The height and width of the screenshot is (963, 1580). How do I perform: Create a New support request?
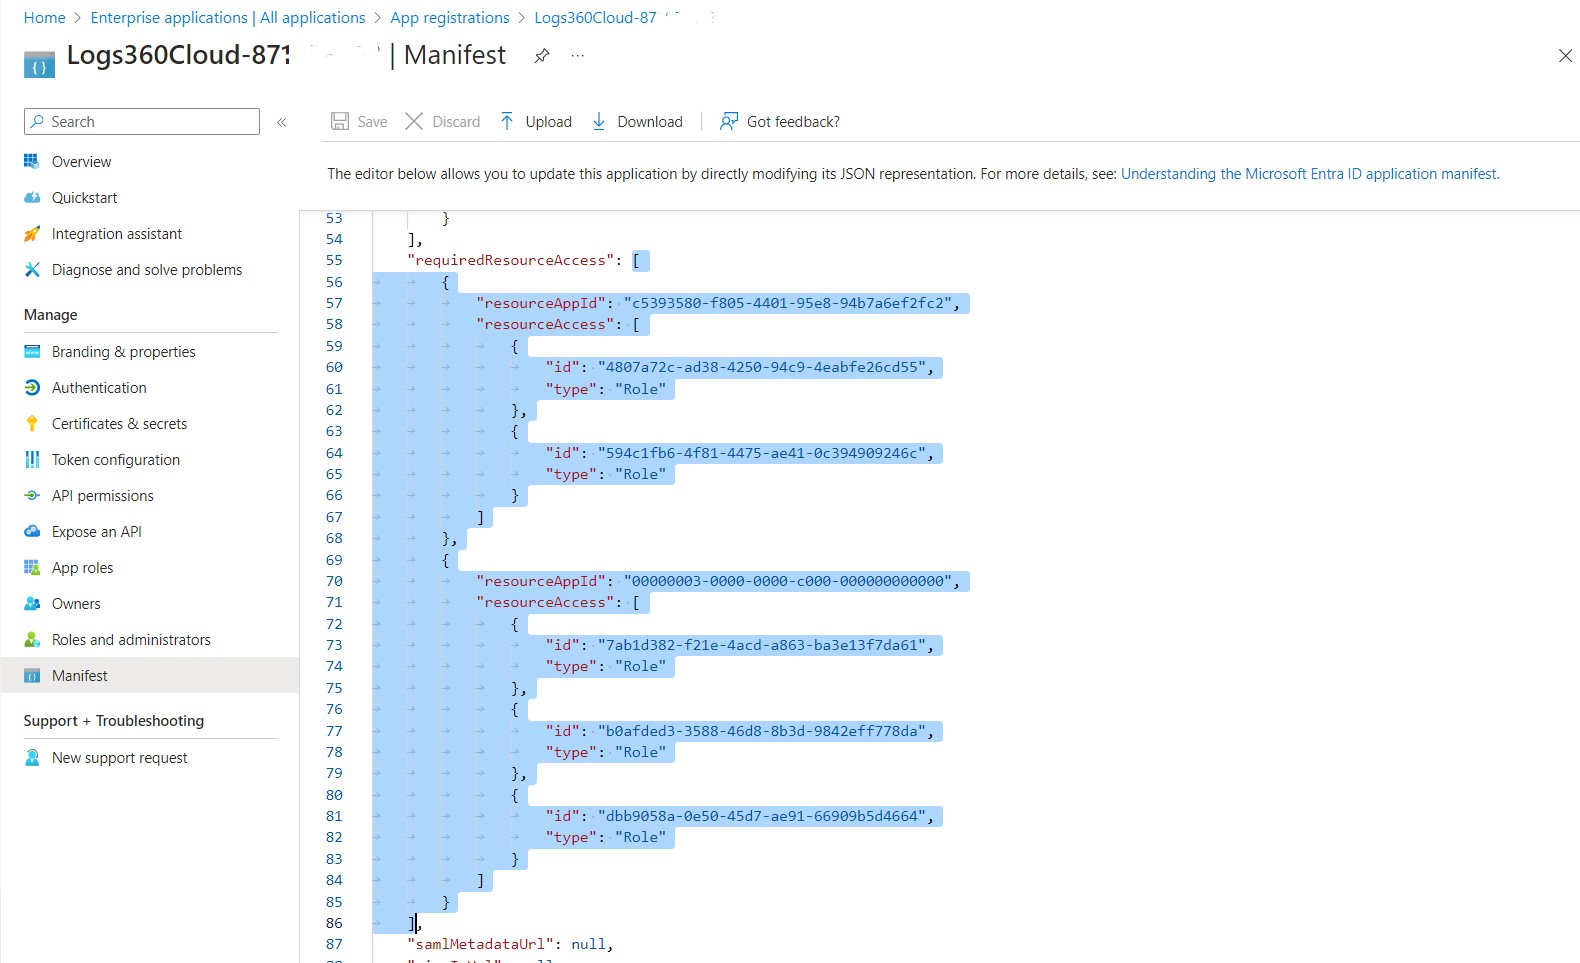click(x=119, y=757)
